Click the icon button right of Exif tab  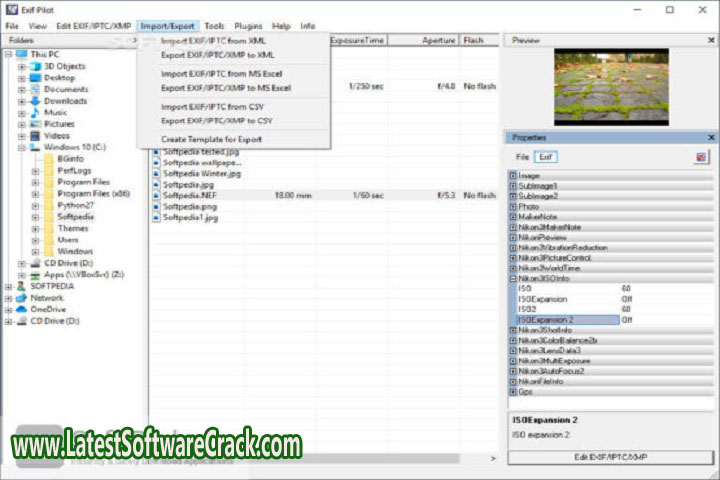(x=702, y=157)
